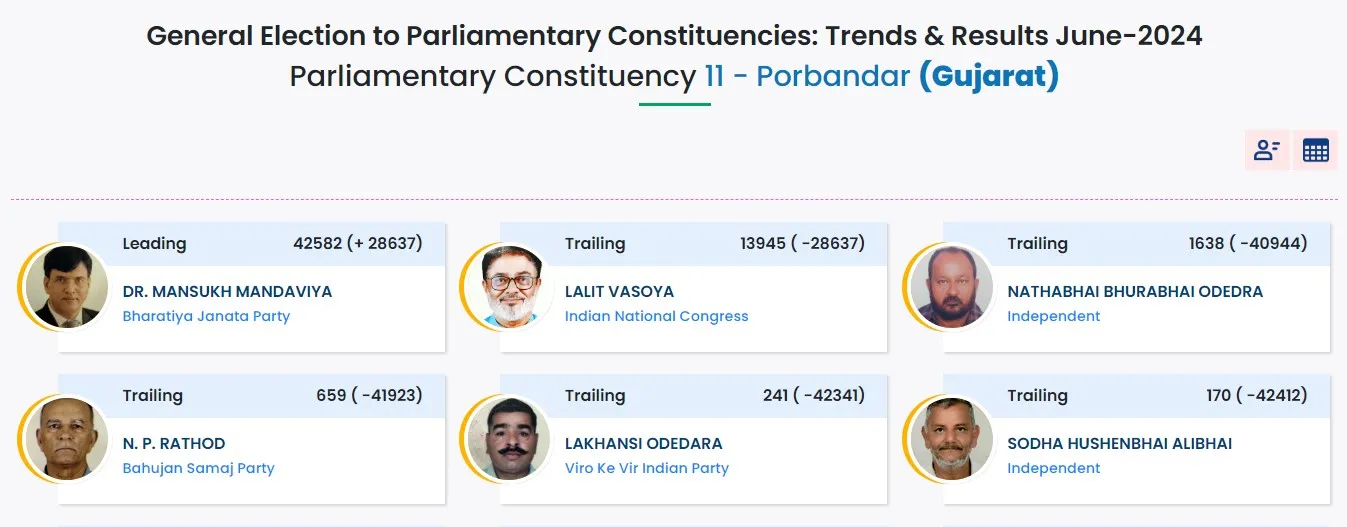This screenshot has width=1347, height=527.
Task: Click SODHA HUSHENBHAI ALIBHAI name
Action: coord(1119,444)
